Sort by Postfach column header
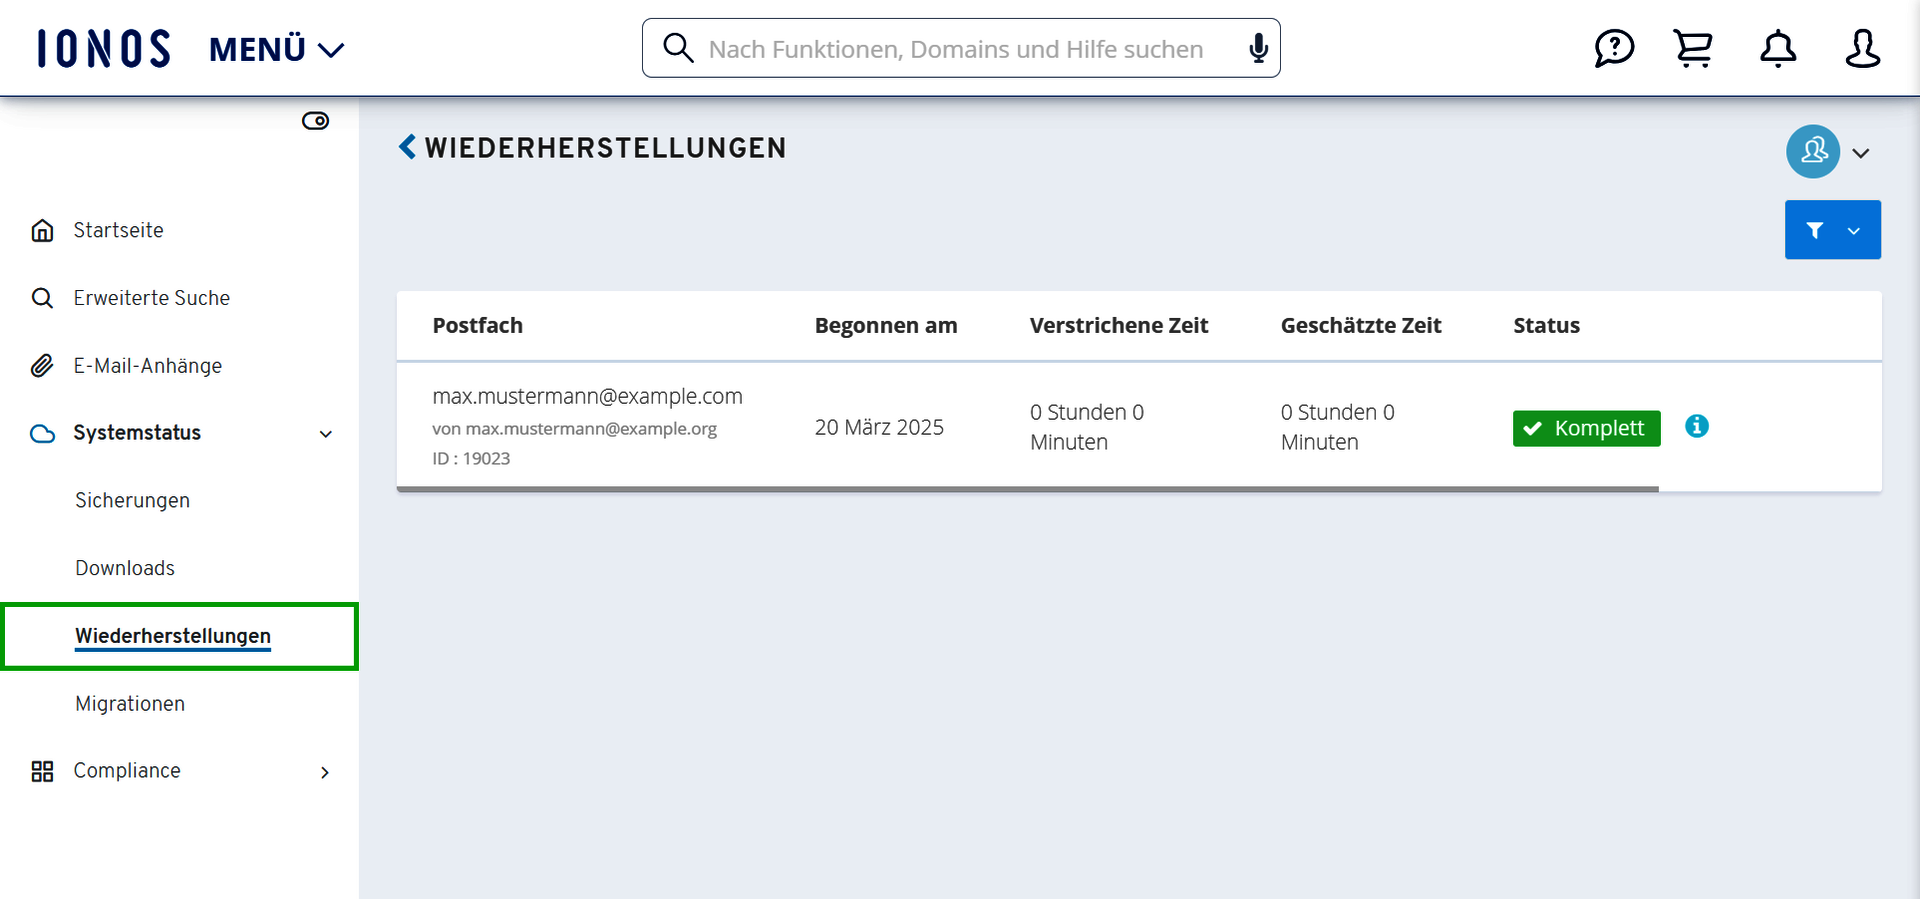The image size is (1920, 899). (478, 325)
